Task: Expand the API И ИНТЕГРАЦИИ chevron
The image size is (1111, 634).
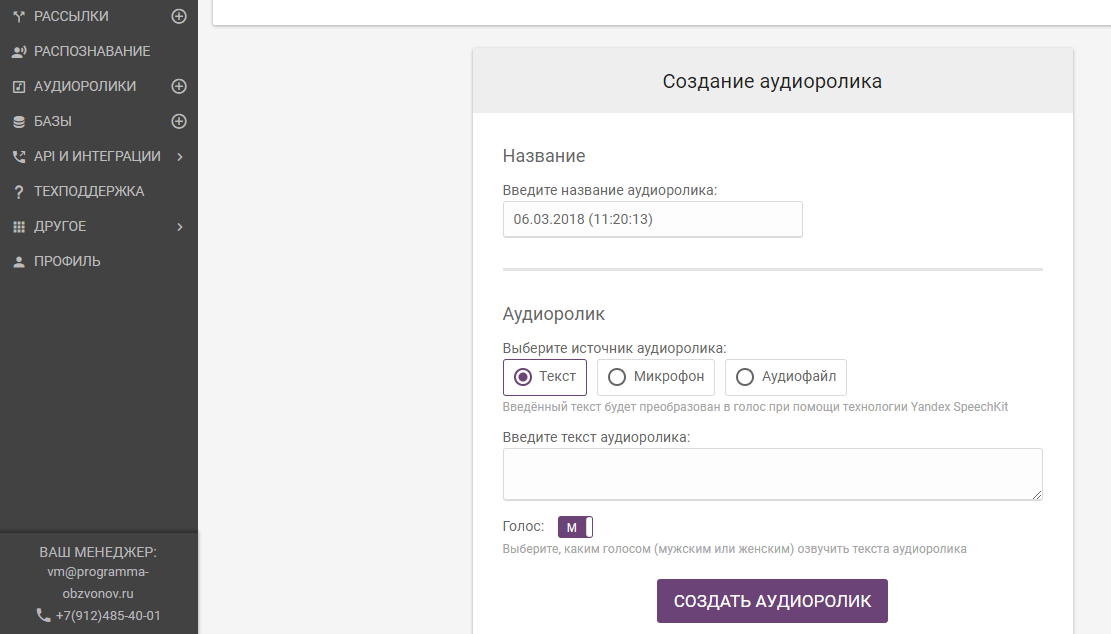Action: (181, 156)
